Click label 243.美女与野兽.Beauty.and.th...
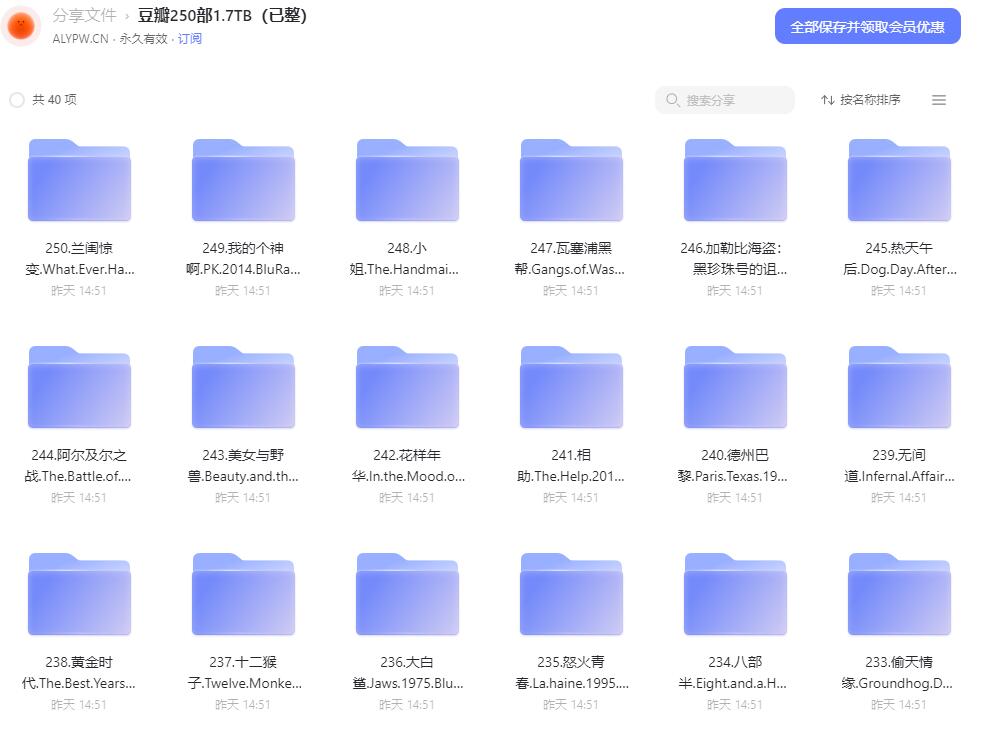This screenshot has width=991, height=729. pos(243,465)
